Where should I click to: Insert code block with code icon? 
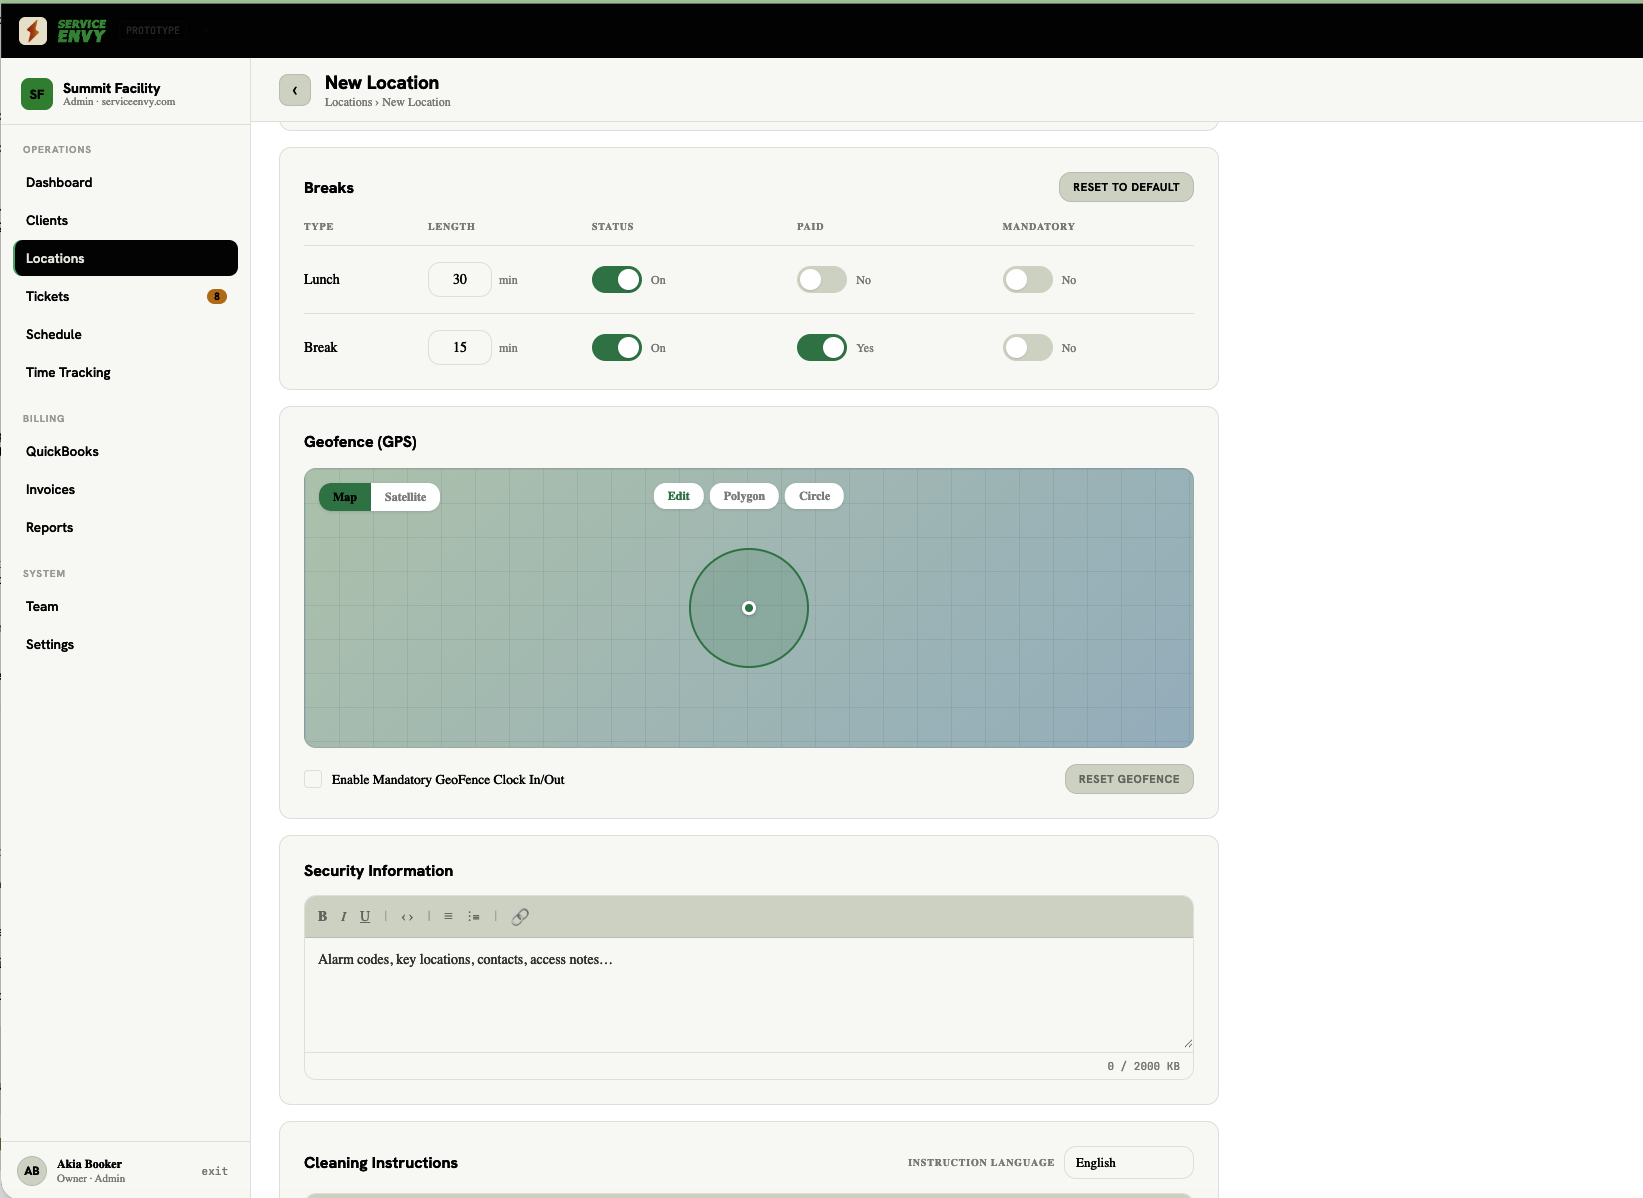407,916
